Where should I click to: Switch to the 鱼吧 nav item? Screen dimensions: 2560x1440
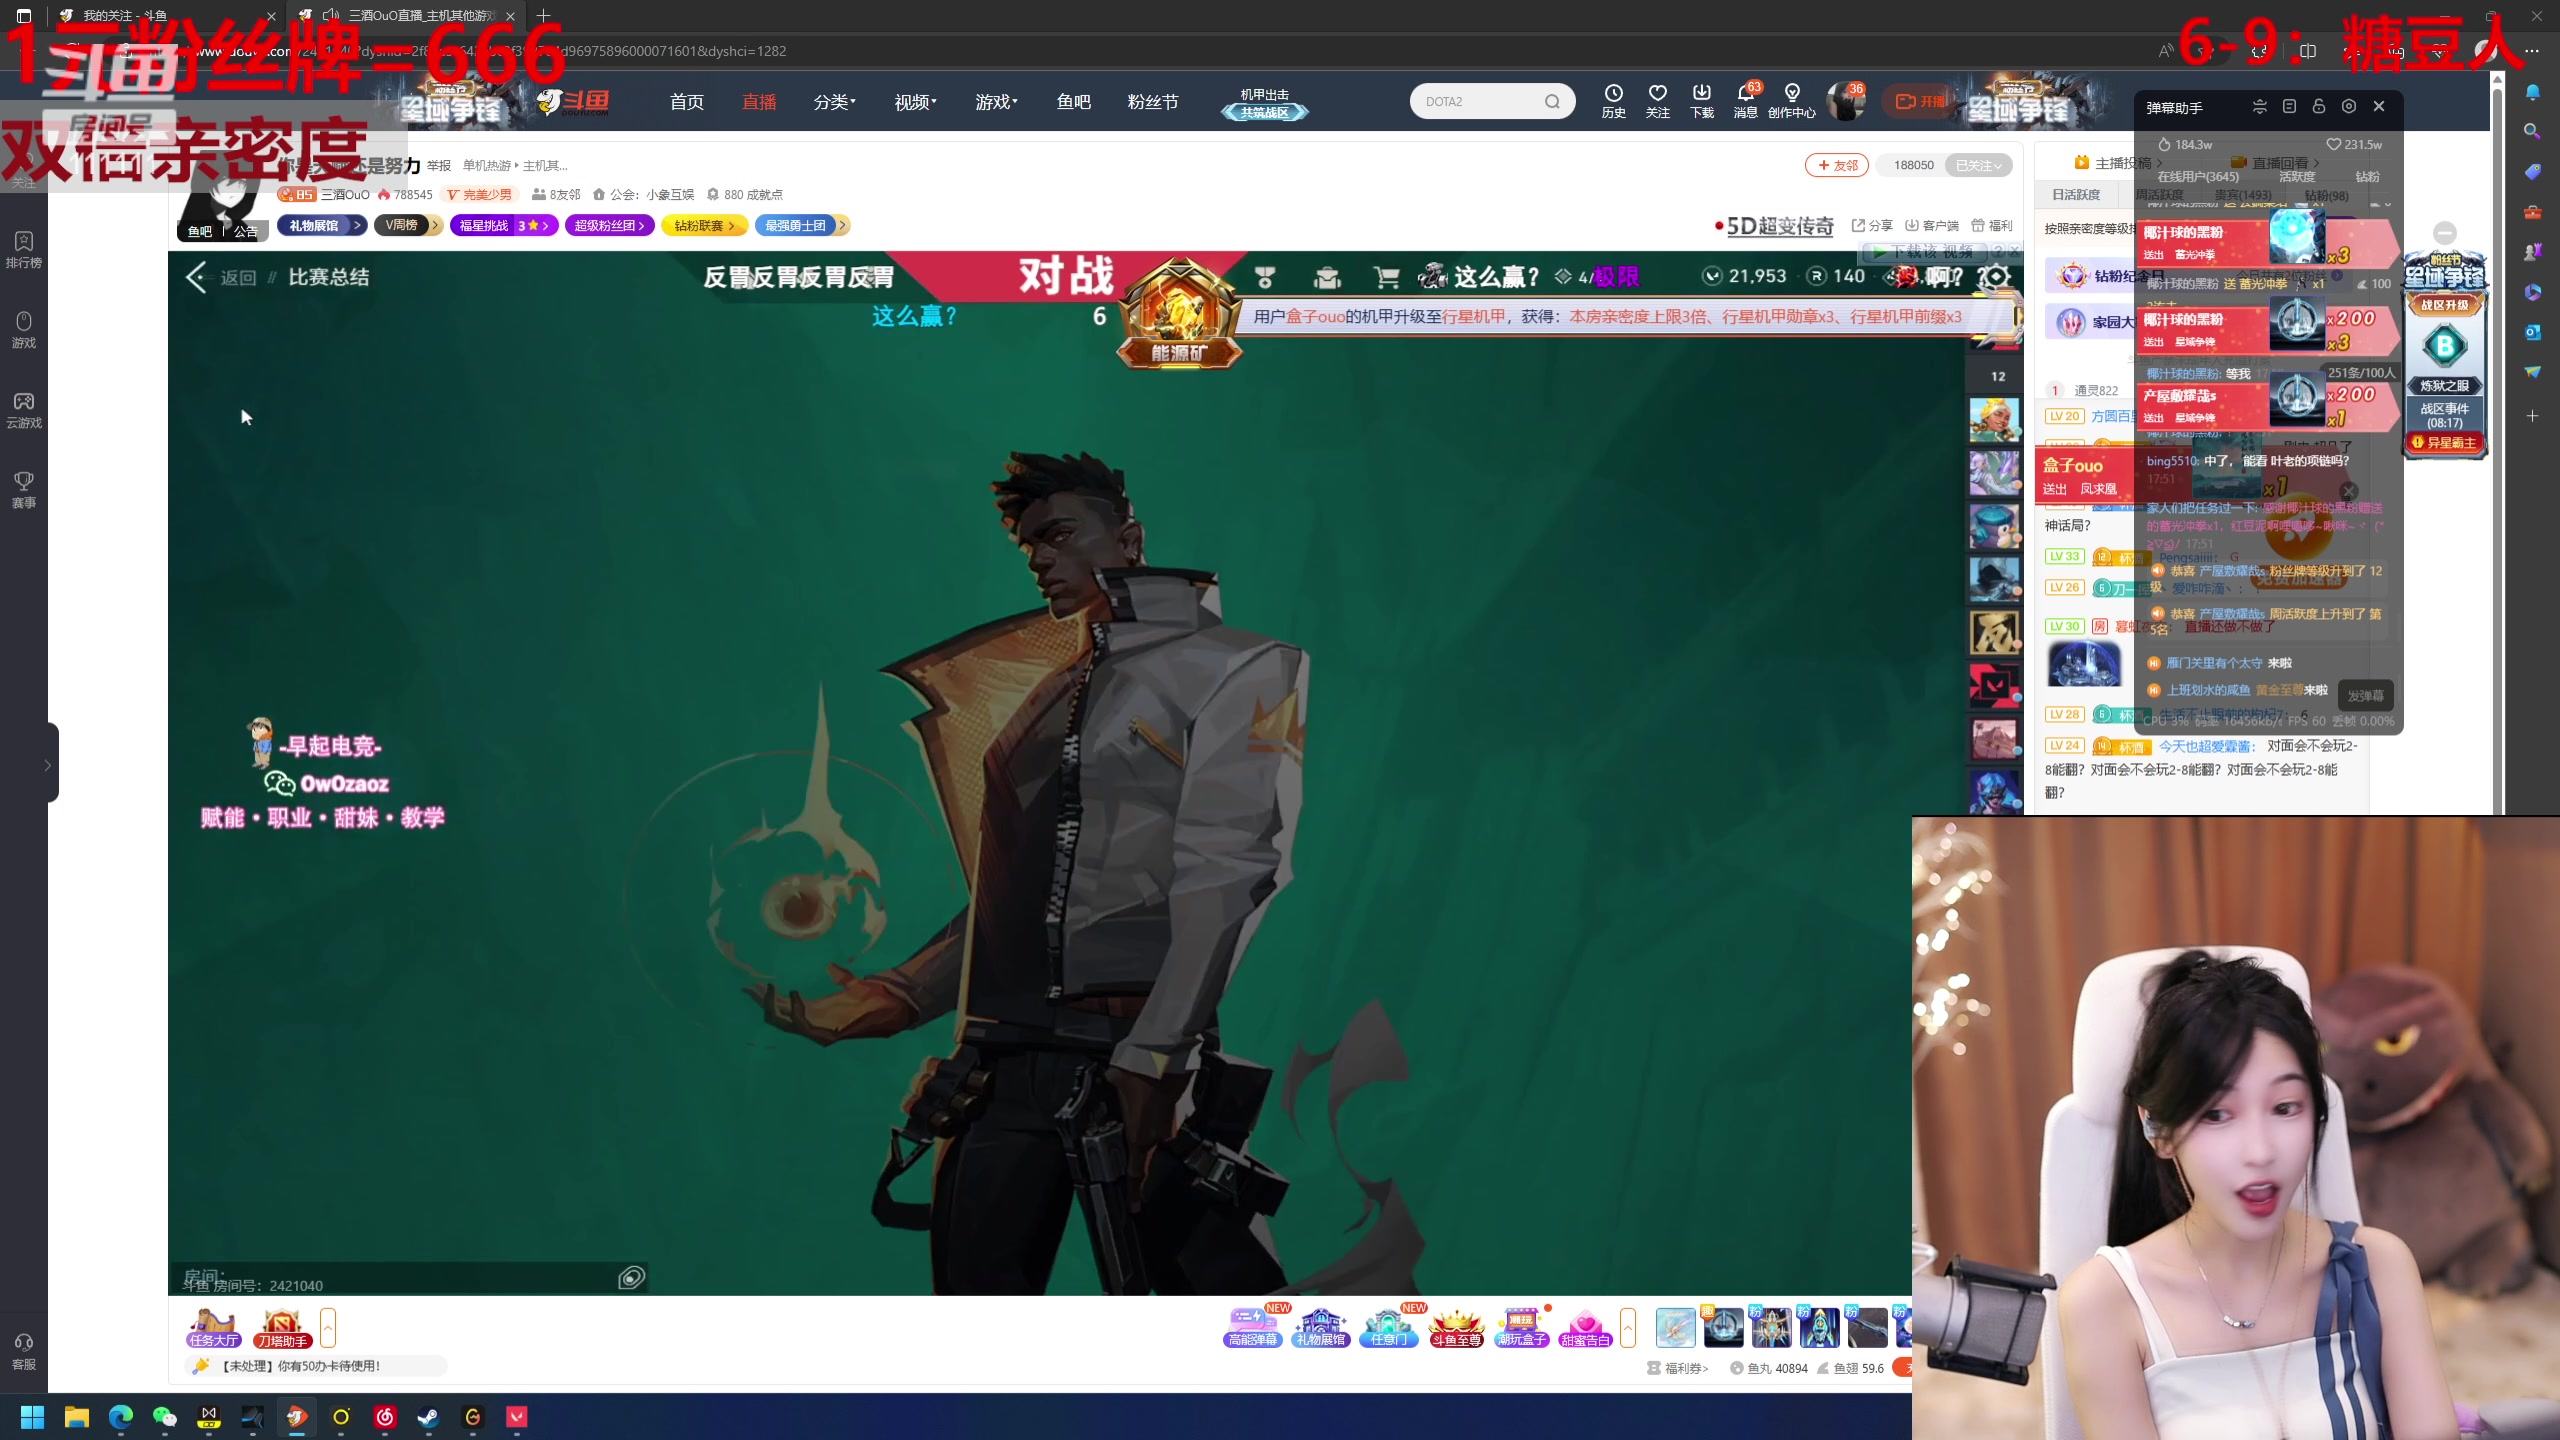1073,102
